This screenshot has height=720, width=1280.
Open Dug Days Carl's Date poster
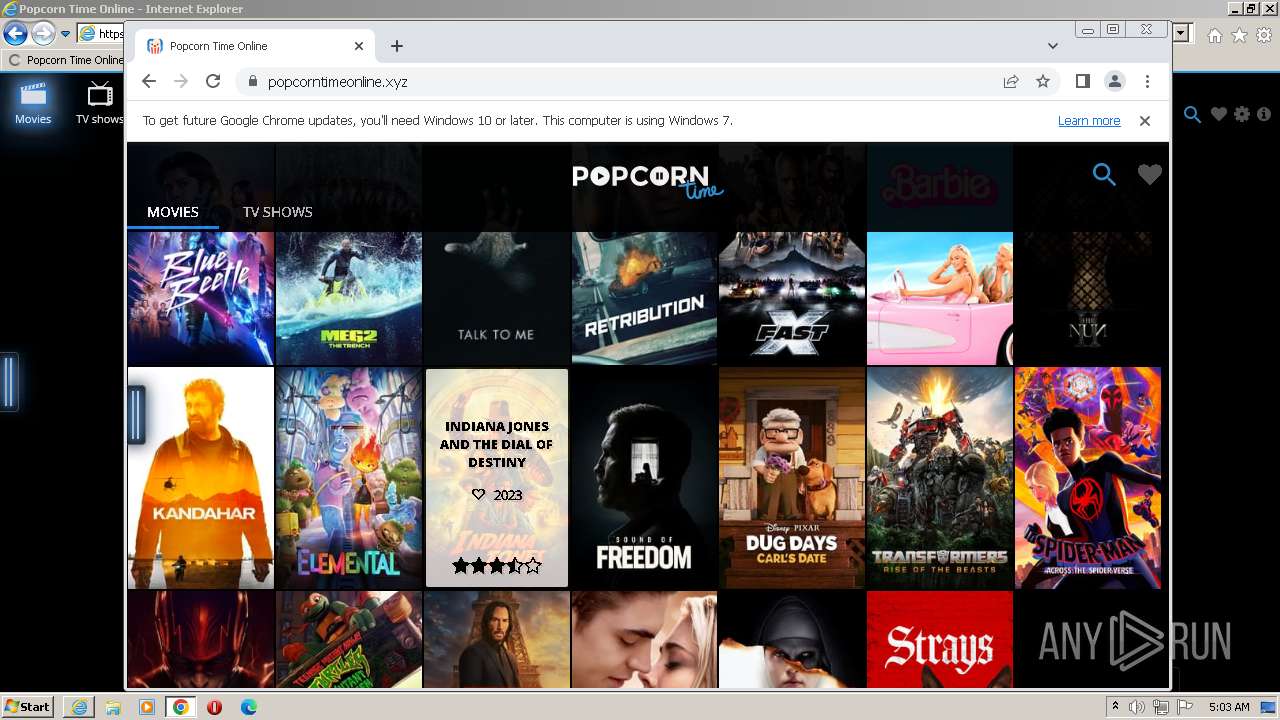tap(792, 478)
